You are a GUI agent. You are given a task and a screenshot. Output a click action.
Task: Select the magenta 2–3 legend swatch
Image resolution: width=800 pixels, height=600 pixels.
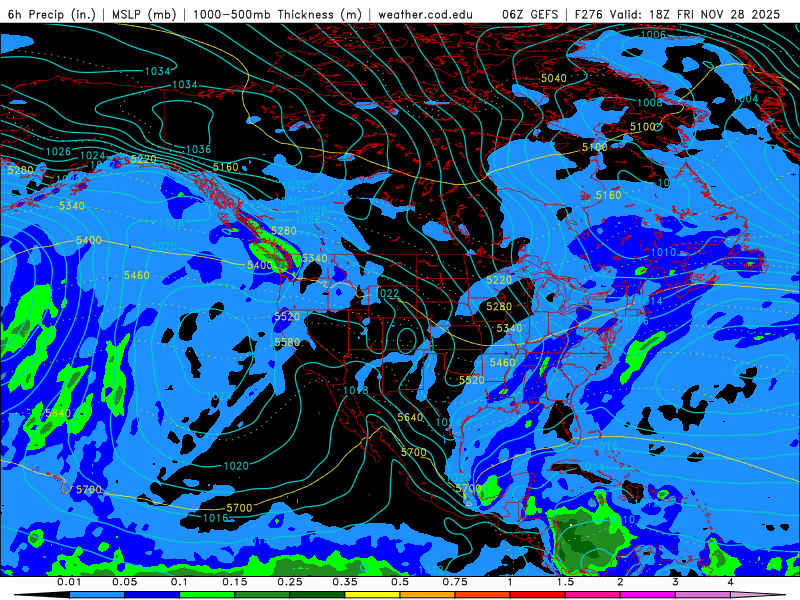tap(648, 595)
